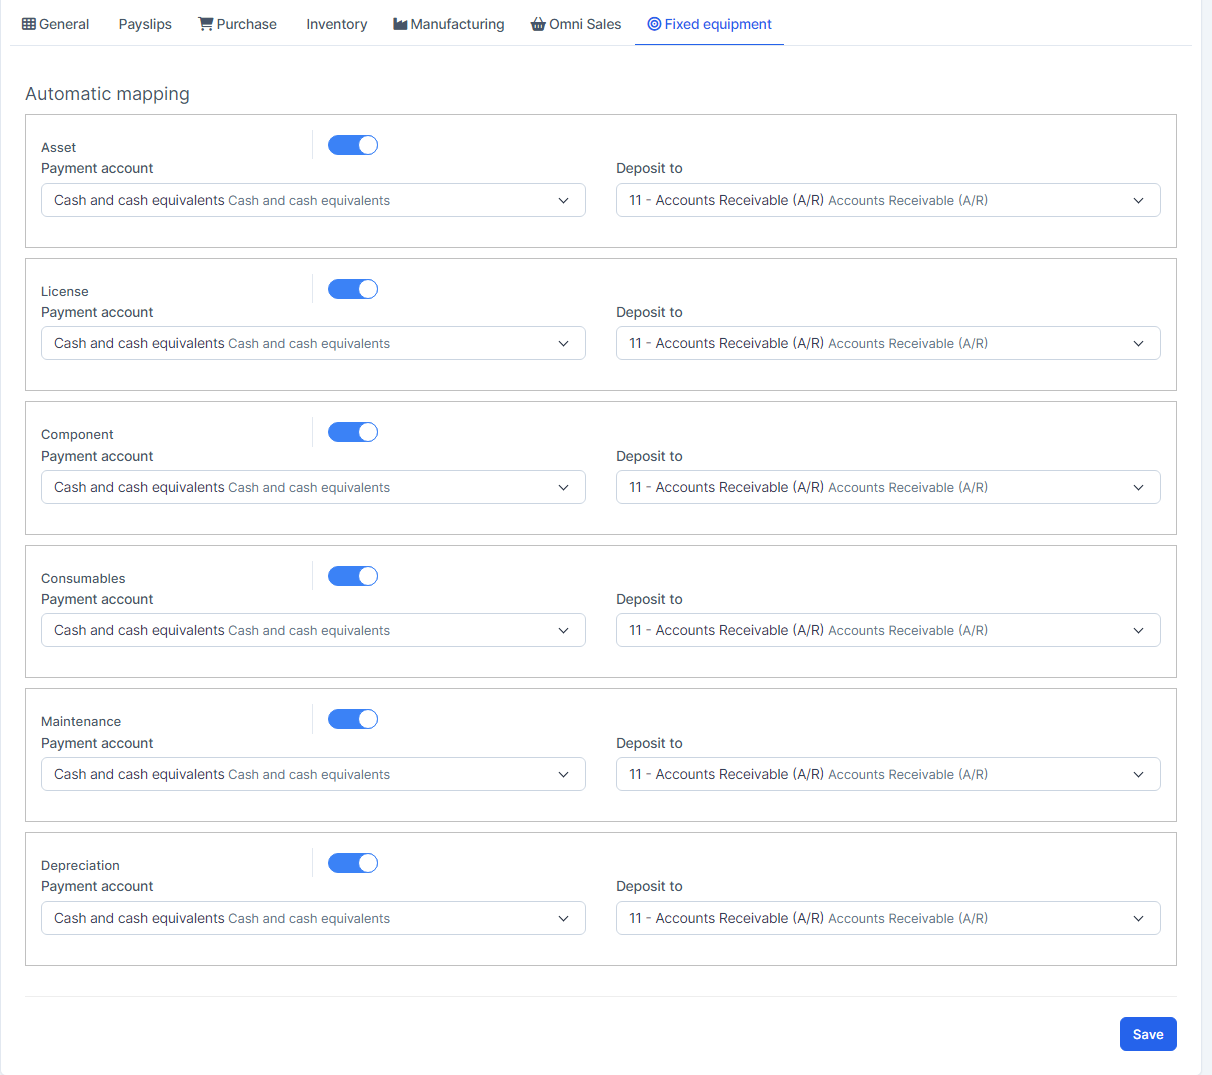Toggle the Maintenance mapping switch
1212x1075 pixels.
(x=353, y=719)
